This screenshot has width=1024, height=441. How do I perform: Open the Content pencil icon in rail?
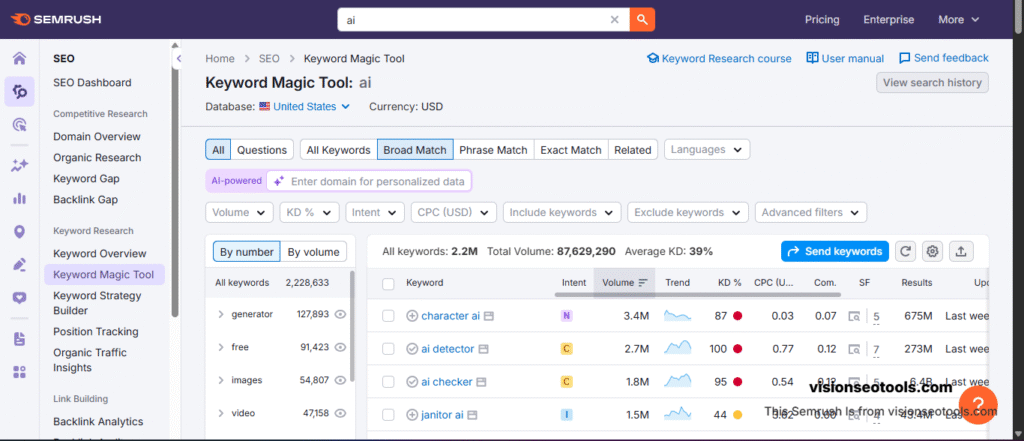coord(20,265)
